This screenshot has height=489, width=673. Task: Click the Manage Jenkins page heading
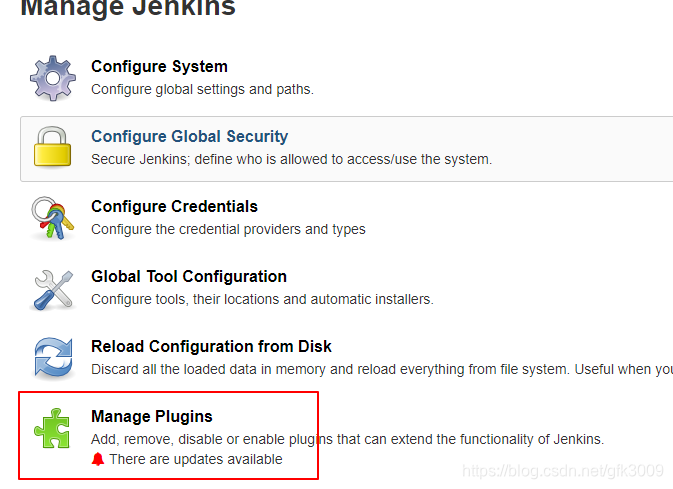128,8
